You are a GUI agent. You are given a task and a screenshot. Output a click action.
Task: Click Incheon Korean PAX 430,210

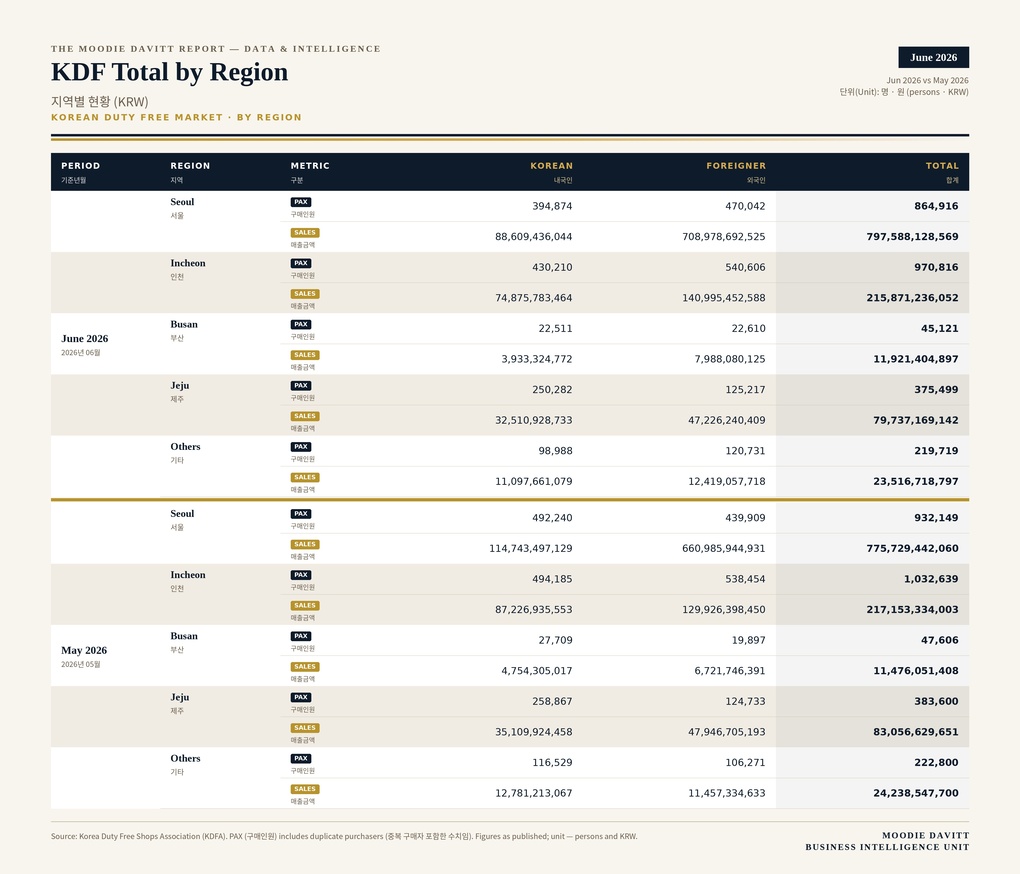point(552,267)
